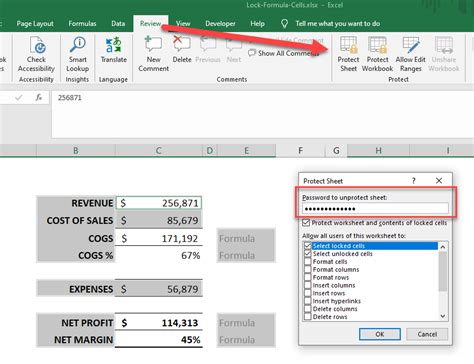Viewport: 474px width, 364px height.
Task: Click the Protect Sheet dialog help button
Action: [414, 181]
